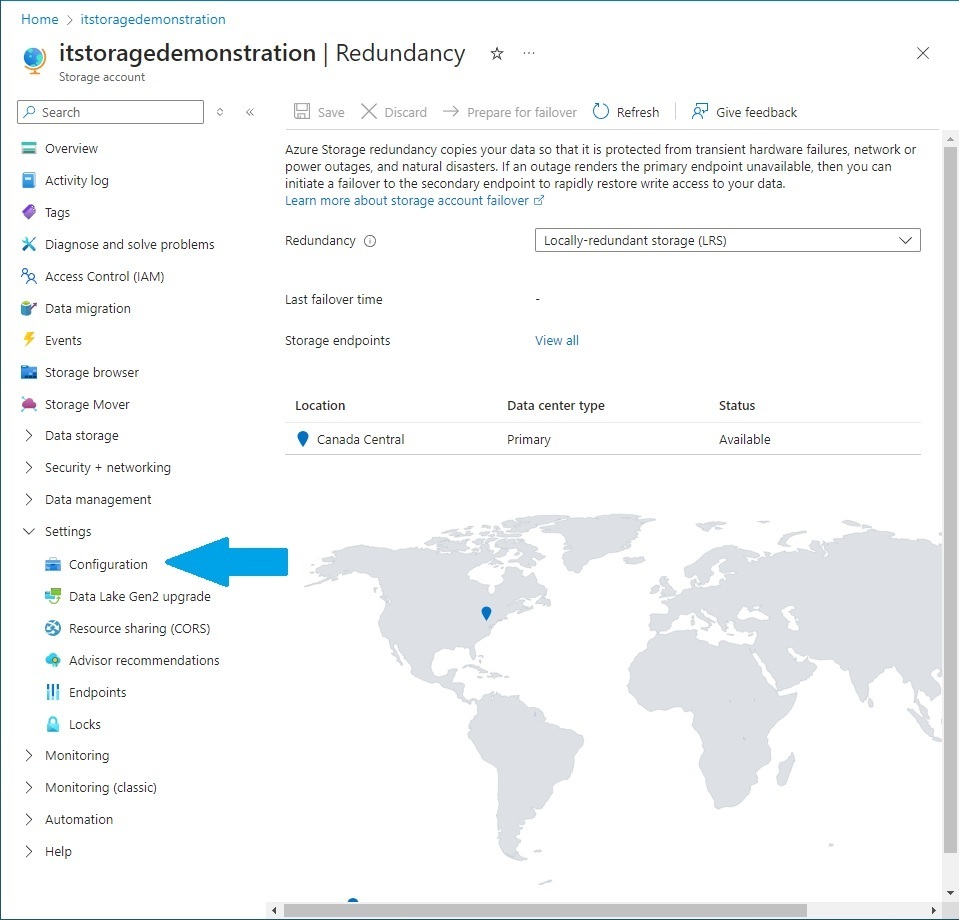This screenshot has width=959, height=920.
Task: Click the Access Control (IAM) icon
Action: (x=29, y=276)
